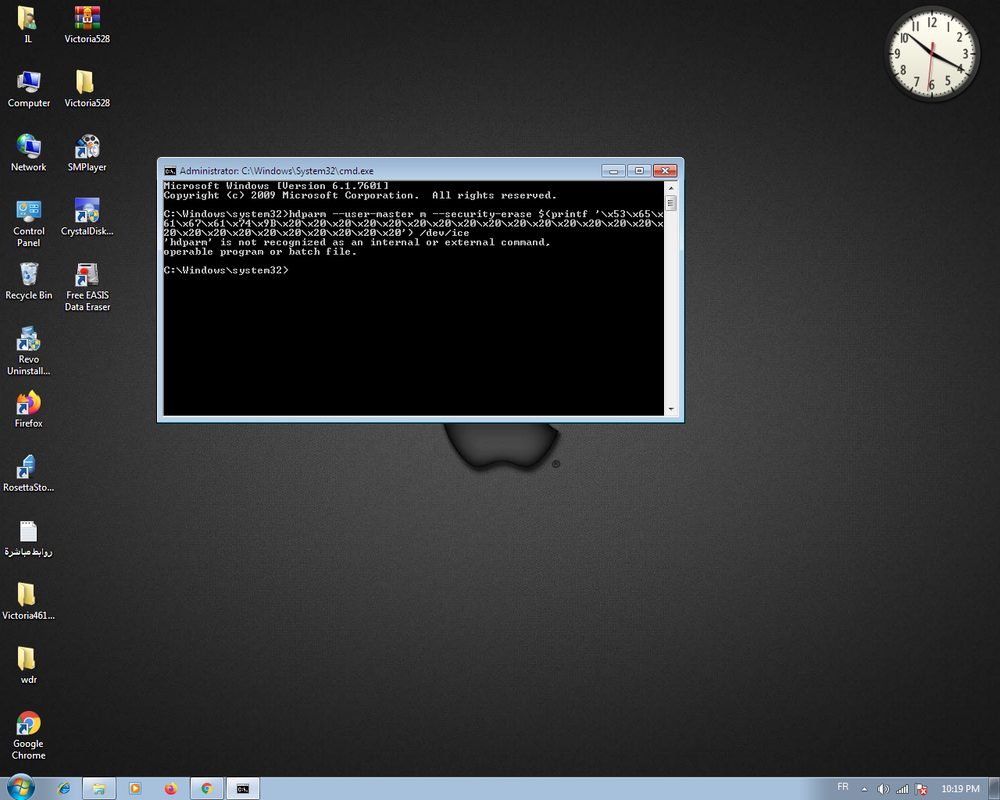Open the Control Panel desktop icon
Viewport: 1000px width, 800px height.
point(29,223)
